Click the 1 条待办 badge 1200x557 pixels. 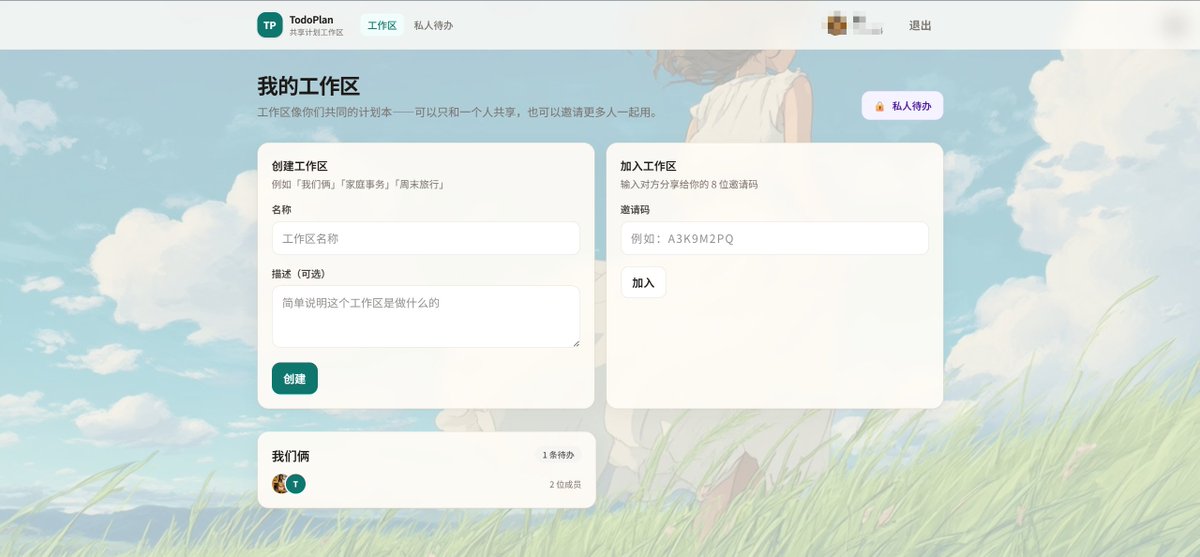pos(558,455)
